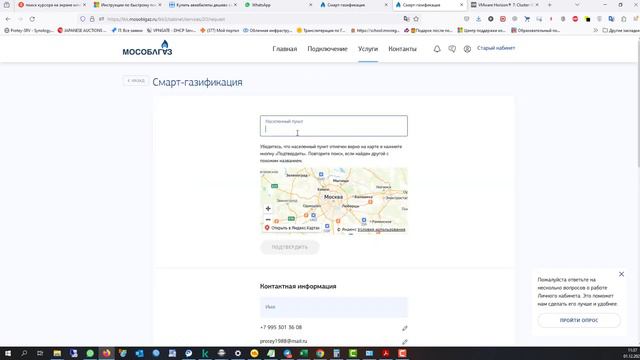Open the VPNGATE - DHCP bookmark

pos(171,30)
